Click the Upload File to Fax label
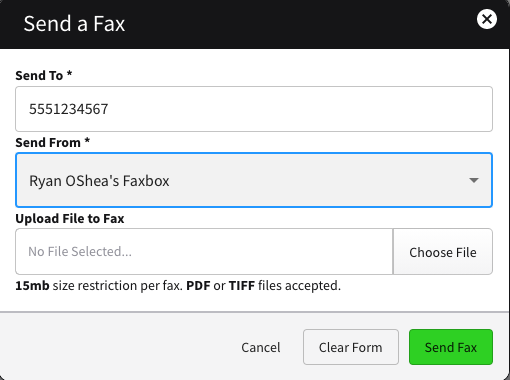 pyautogui.click(x=70, y=219)
